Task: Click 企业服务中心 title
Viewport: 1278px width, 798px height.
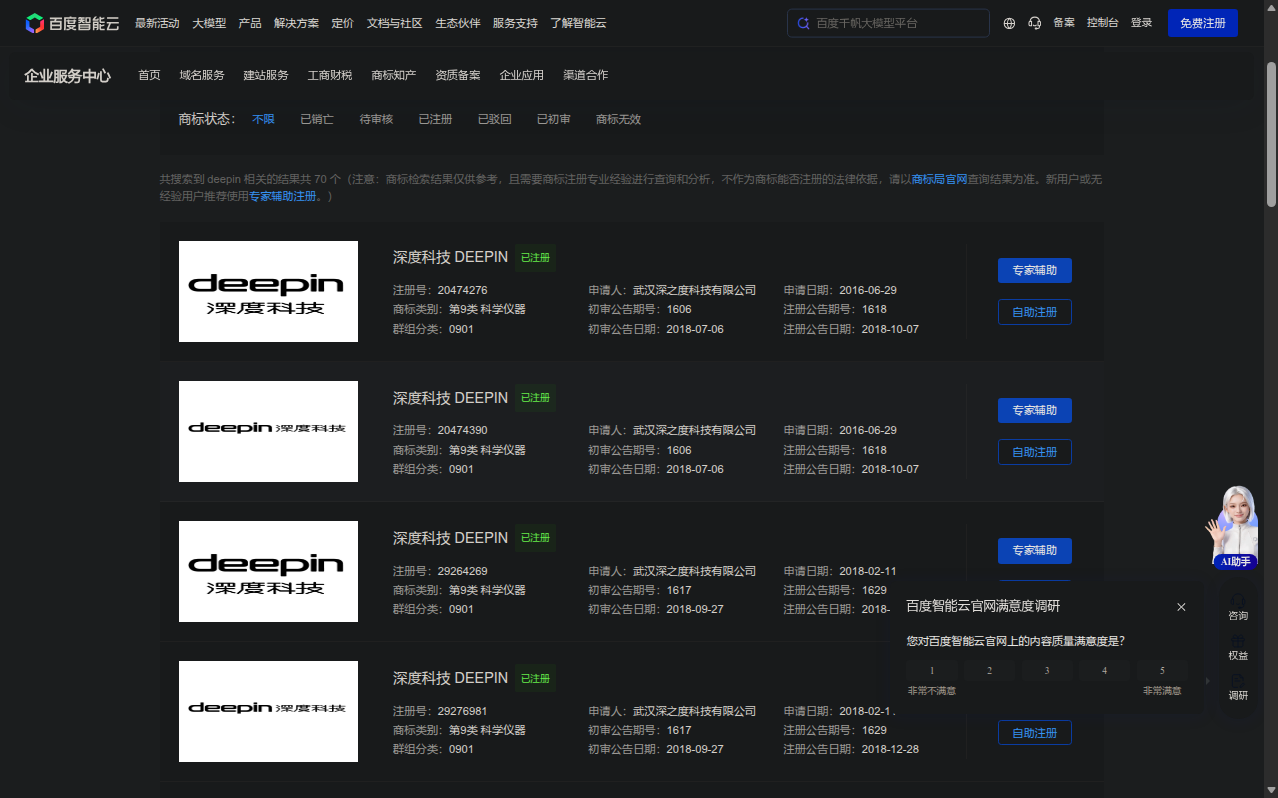Action: pyautogui.click(x=67, y=75)
